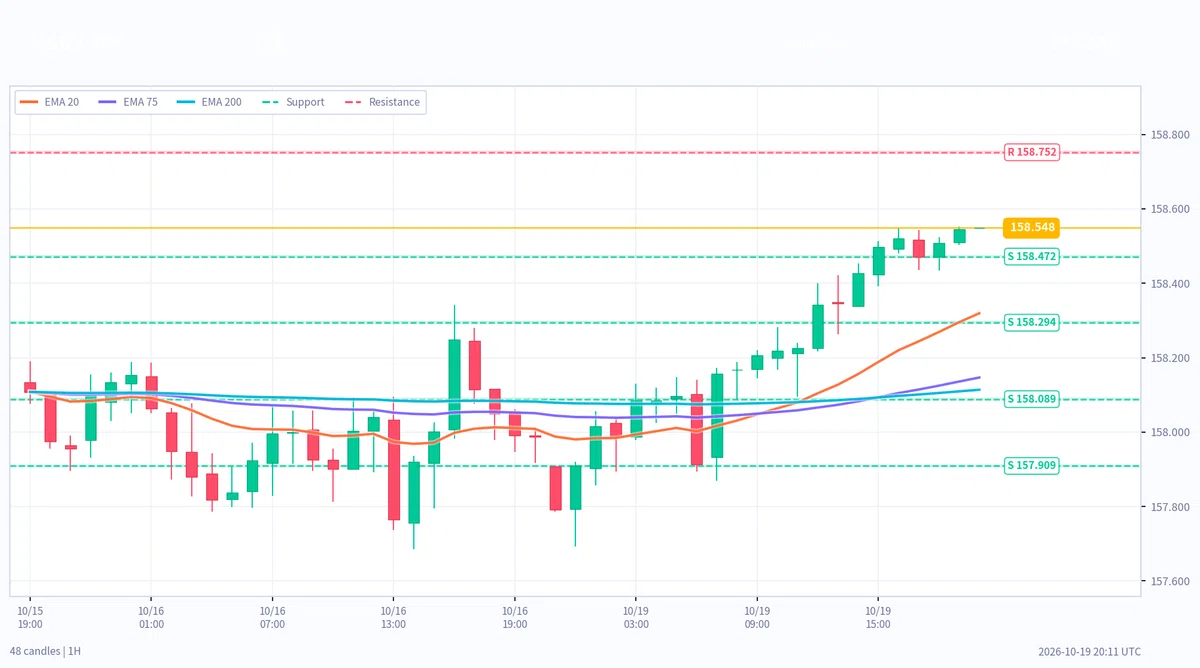Click the 10/16 19:00 time axis label

point(515,617)
